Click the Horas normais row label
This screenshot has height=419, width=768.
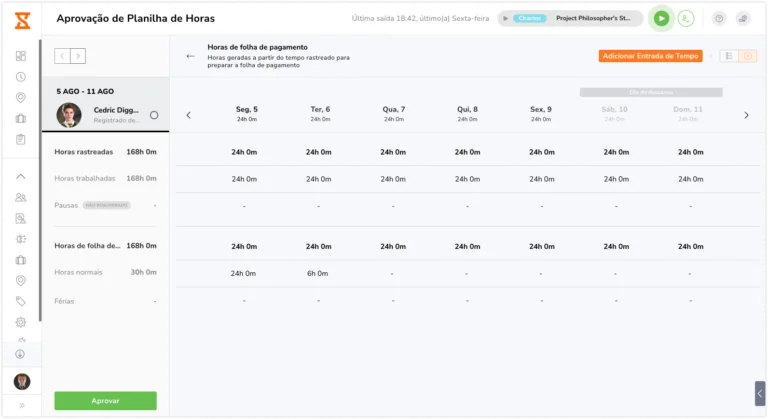pyautogui.click(x=78, y=272)
